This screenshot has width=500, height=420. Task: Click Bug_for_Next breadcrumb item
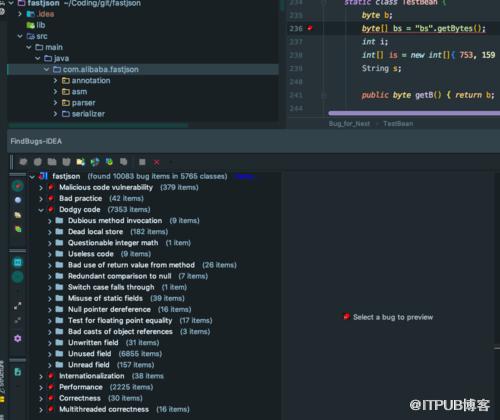pyautogui.click(x=349, y=124)
